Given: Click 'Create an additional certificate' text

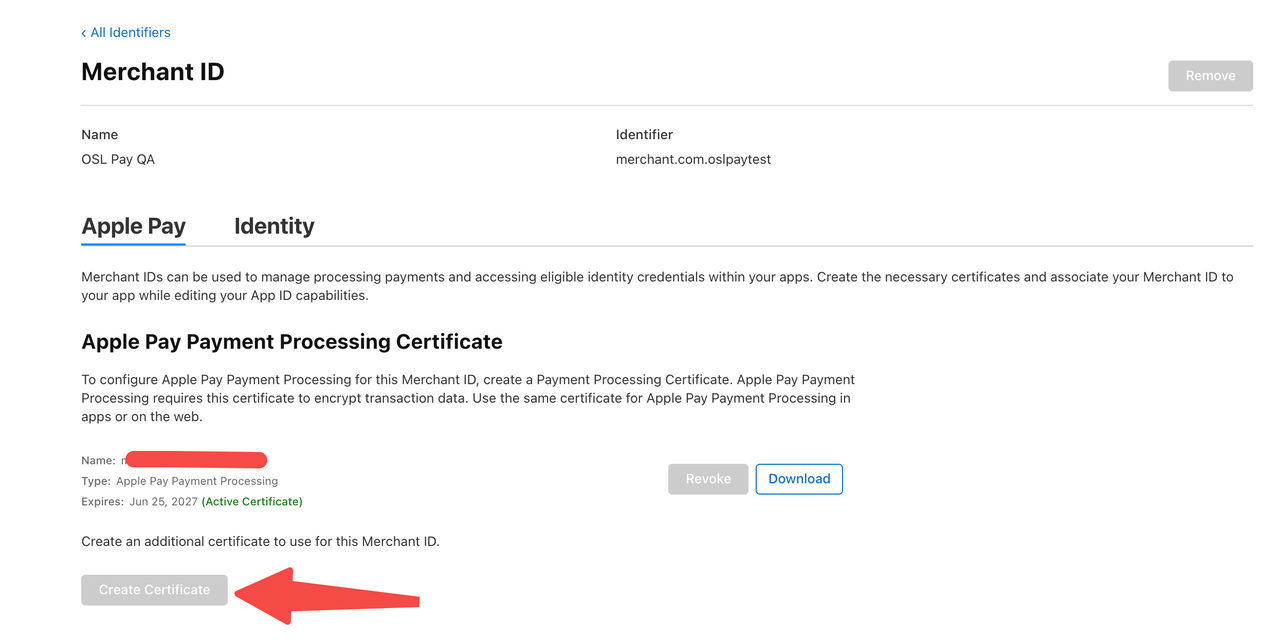Looking at the screenshot, I should click(x=260, y=541).
